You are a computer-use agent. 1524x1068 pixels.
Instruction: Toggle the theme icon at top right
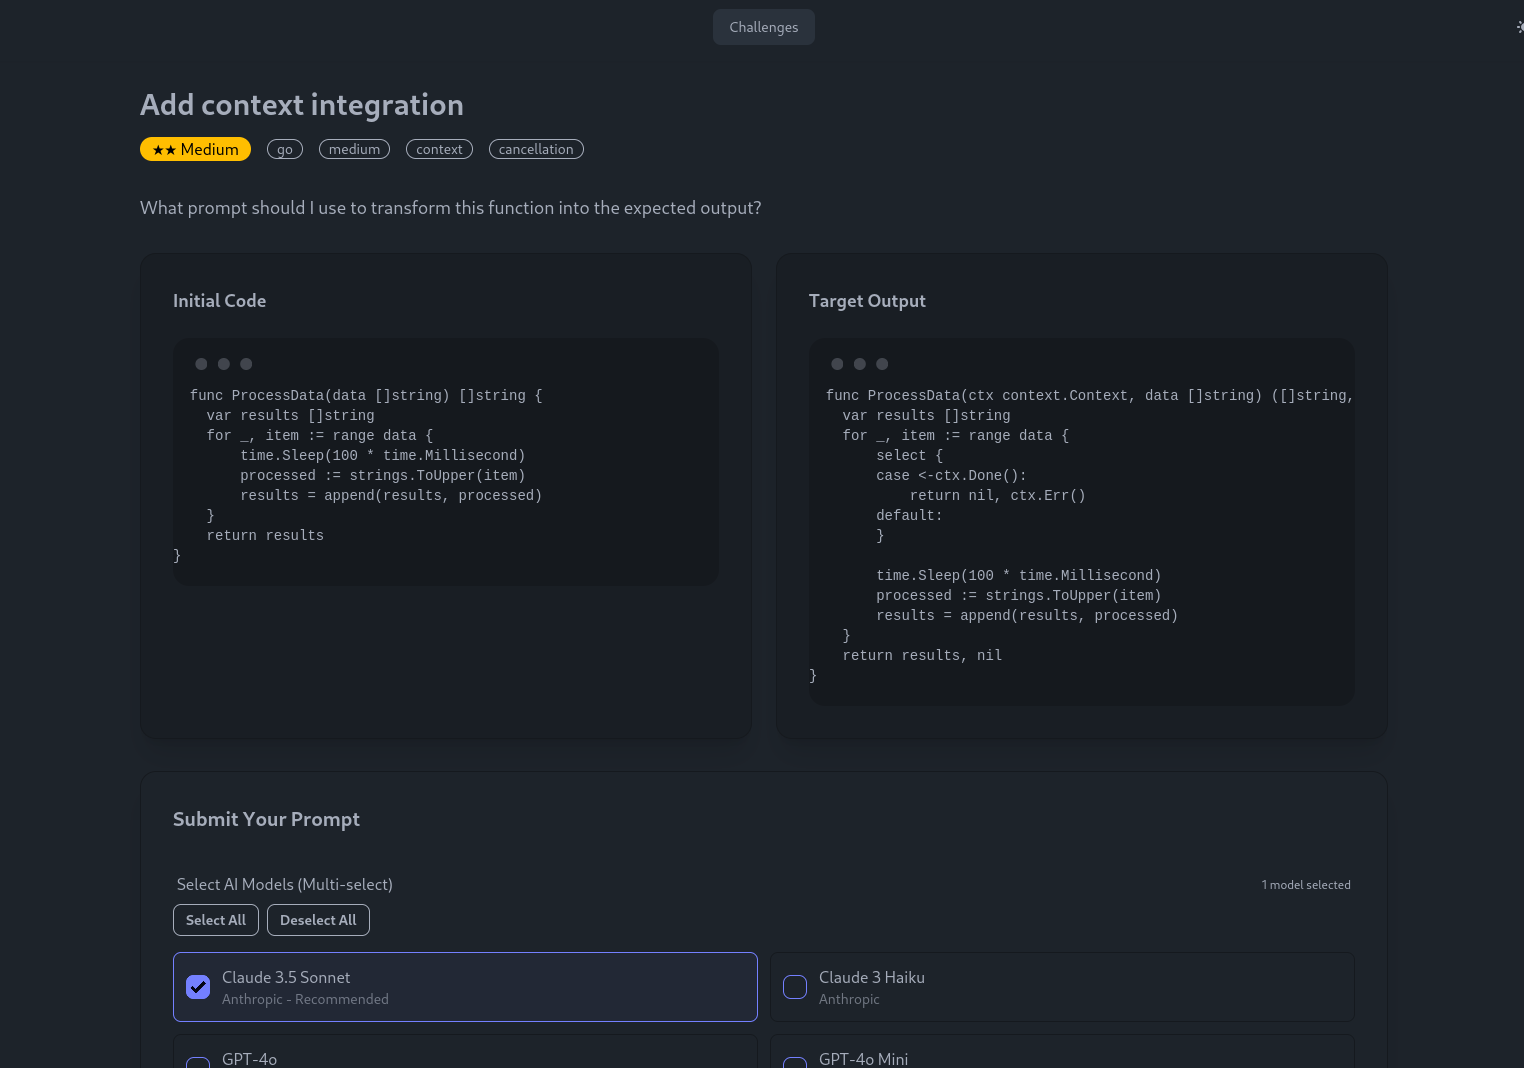coord(1519,27)
